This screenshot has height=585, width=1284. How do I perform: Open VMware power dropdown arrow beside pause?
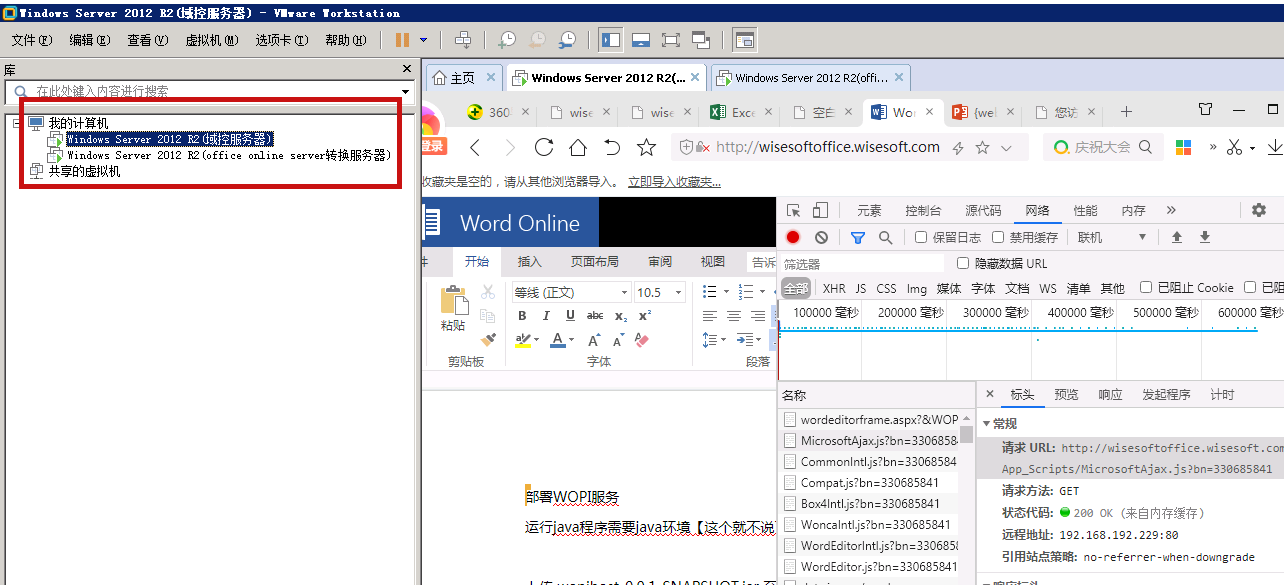coord(424,40)
